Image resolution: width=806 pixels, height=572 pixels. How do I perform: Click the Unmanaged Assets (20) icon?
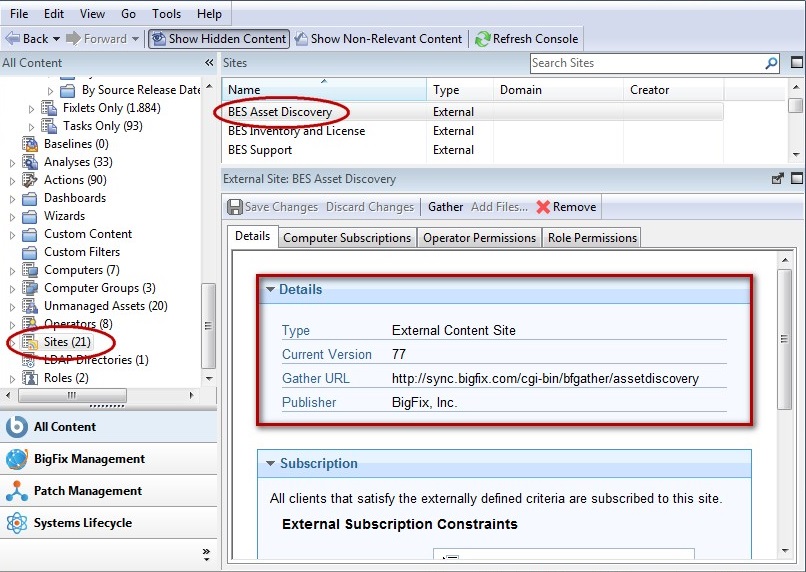[x=30, y=306]
